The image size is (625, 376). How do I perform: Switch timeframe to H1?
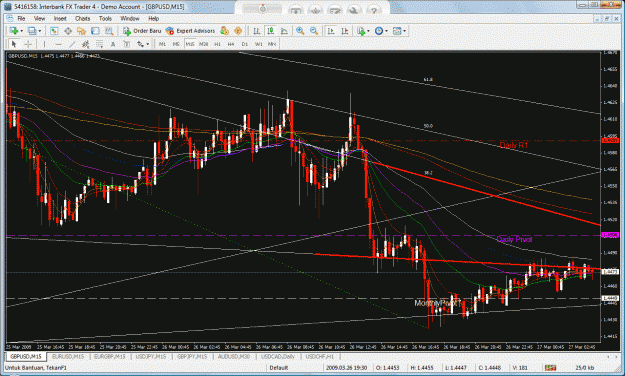coord(217,44)
